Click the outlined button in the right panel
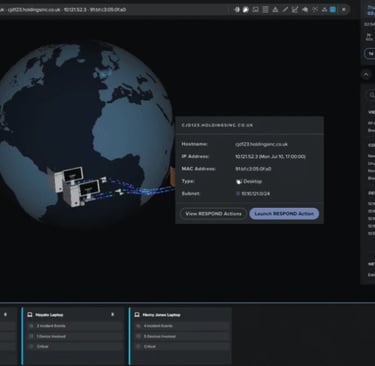 370,54
